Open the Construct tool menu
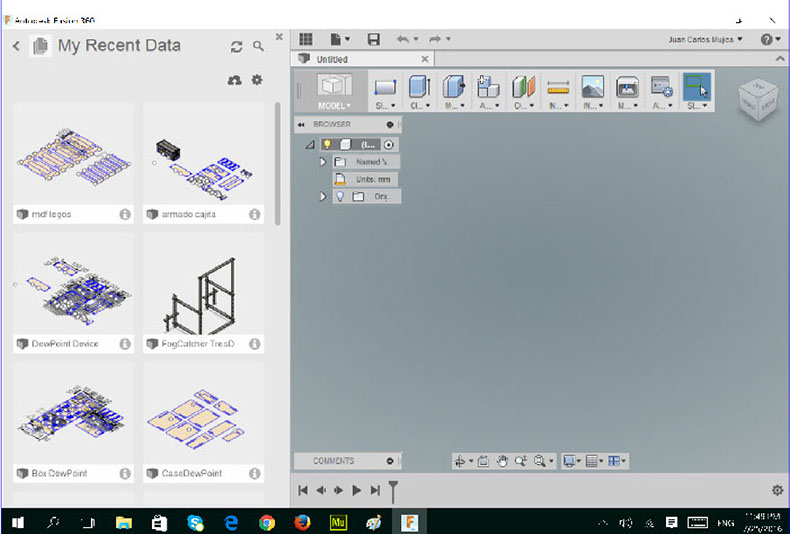This screenshot has width=790, height=534. pyautogui.click(x=523, y=91)
